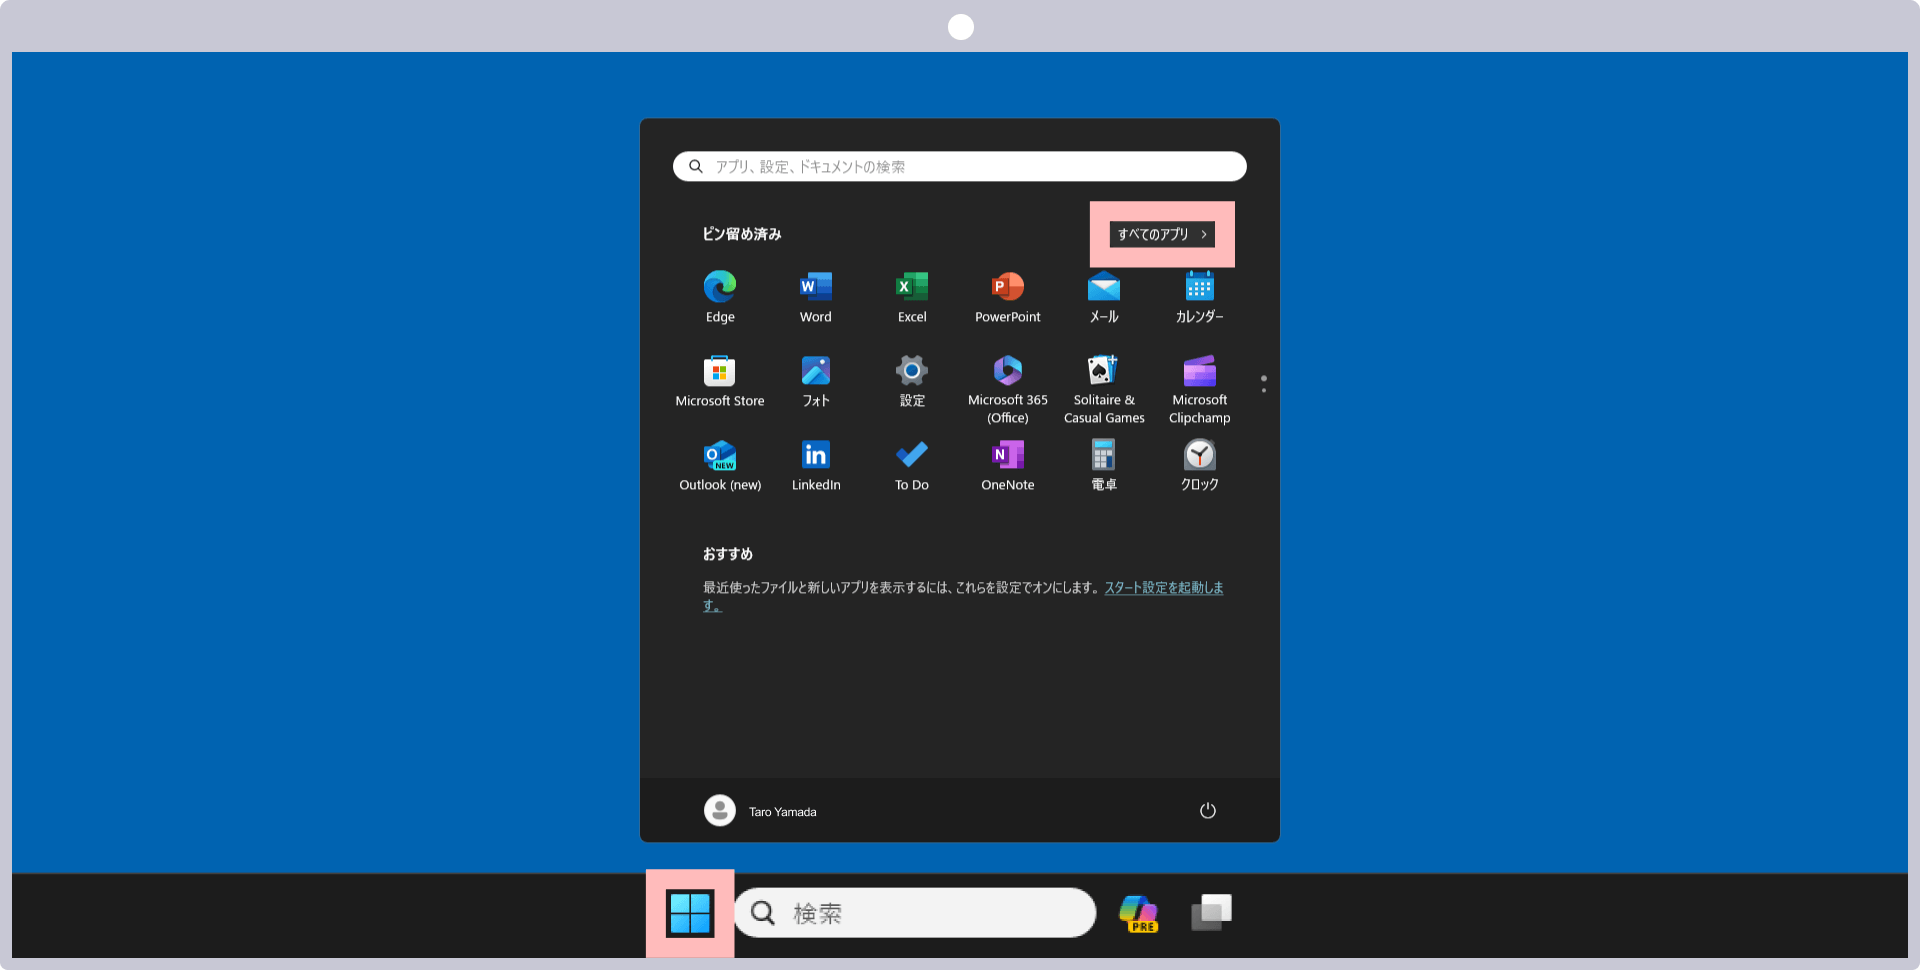Open the 電卓 calculator app
Image resolution: width=1920 pixels, height=970 pixels.
pyautogui.click(x=1104, y=466)
